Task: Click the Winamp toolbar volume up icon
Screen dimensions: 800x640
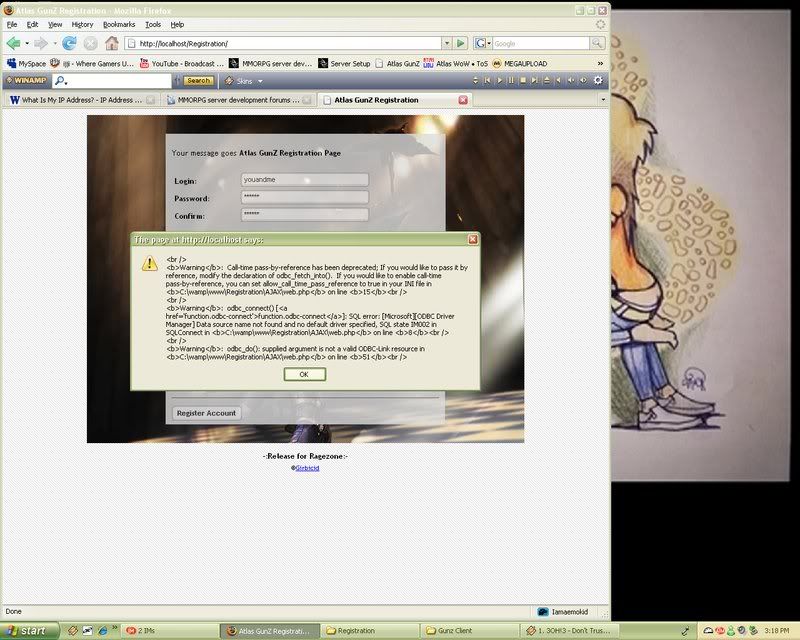Action: [x=583, y=81]
